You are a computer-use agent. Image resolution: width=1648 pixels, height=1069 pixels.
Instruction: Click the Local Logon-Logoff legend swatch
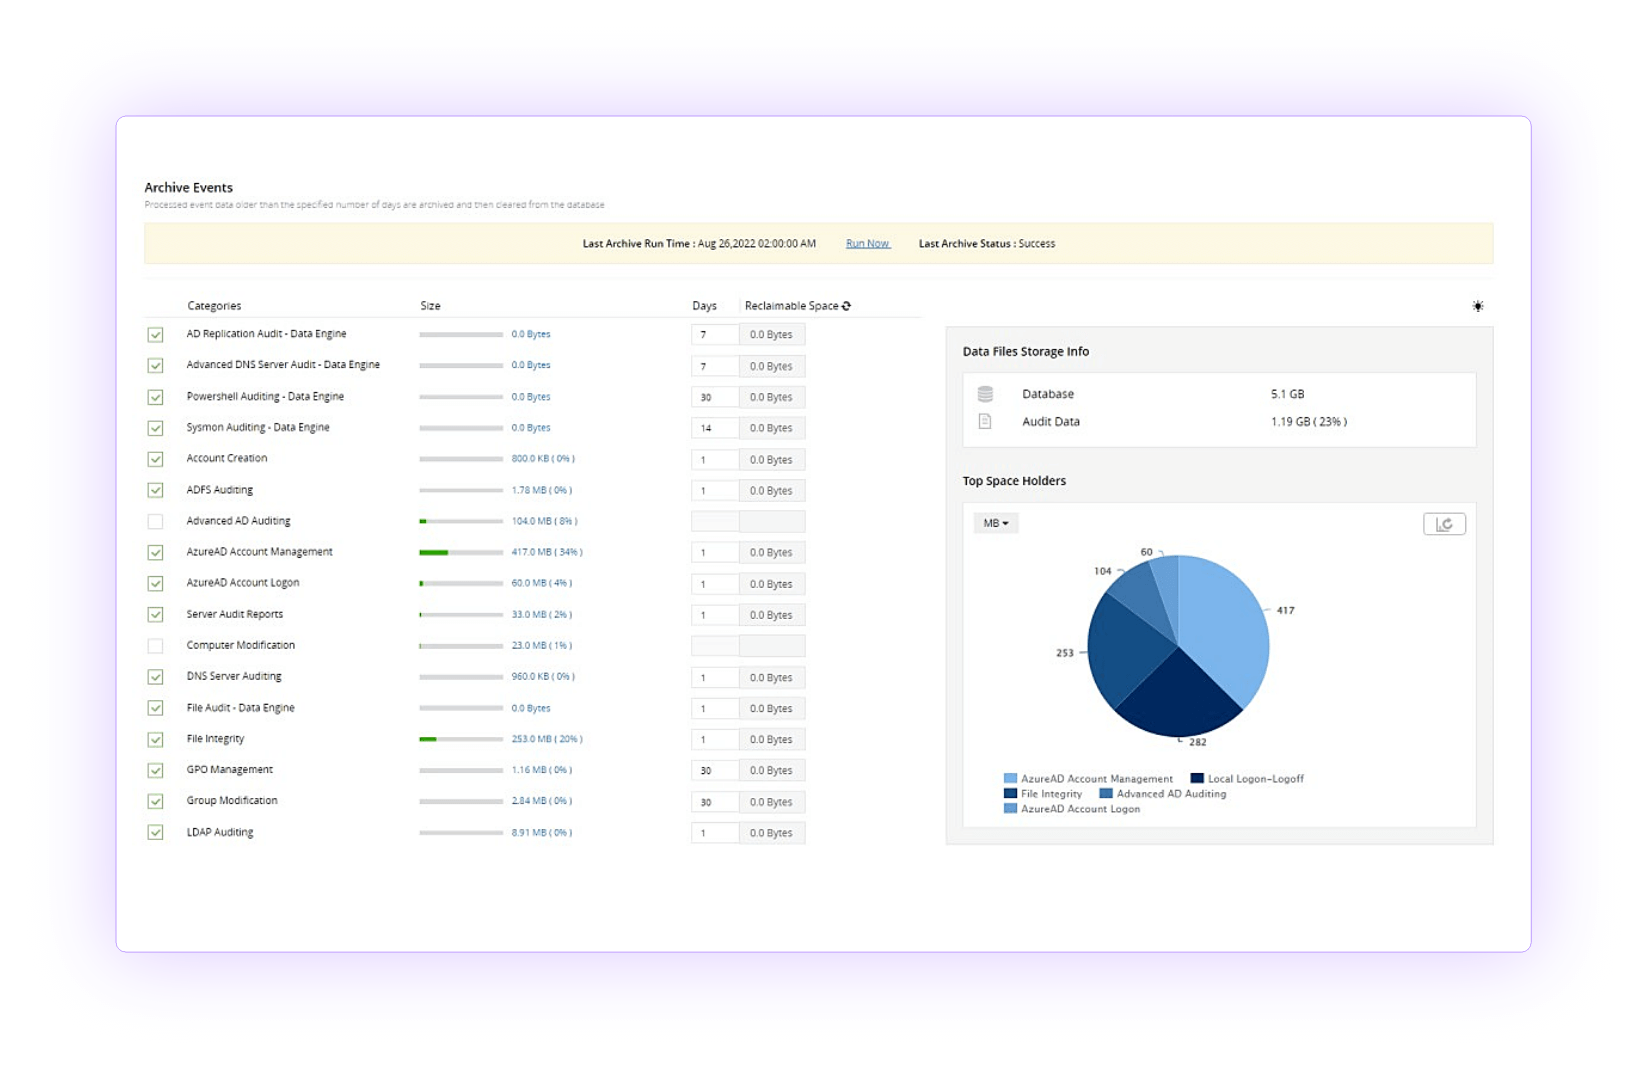click(1197, 778)
